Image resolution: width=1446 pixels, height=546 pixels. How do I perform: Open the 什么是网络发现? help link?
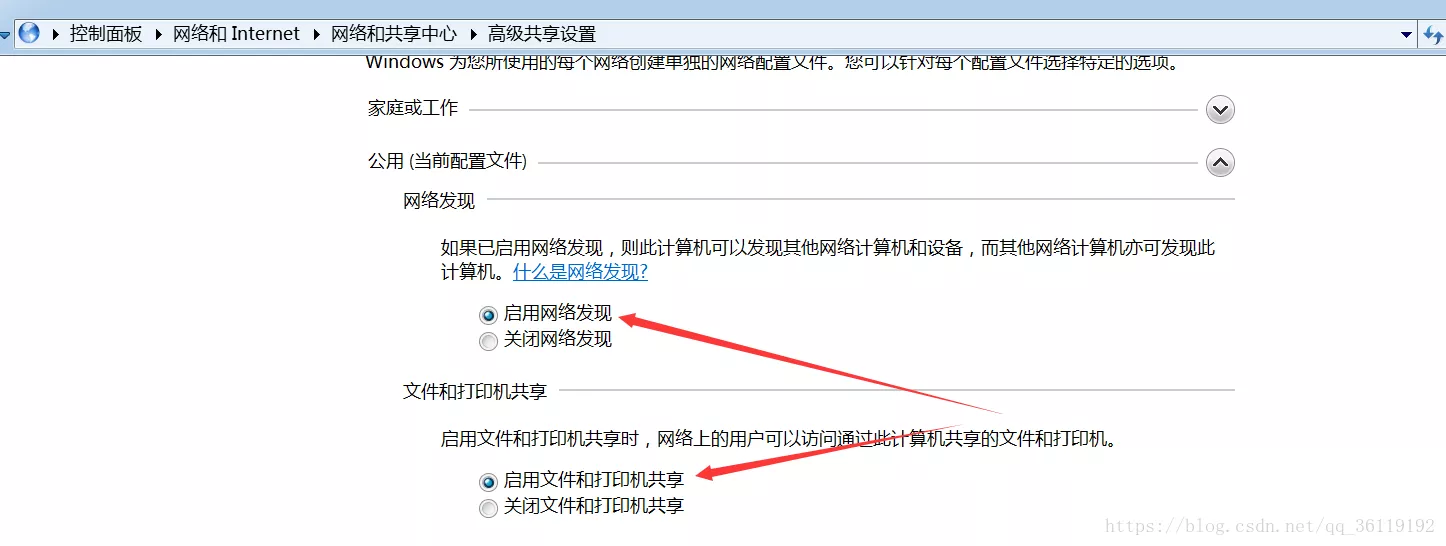point(580,272)
